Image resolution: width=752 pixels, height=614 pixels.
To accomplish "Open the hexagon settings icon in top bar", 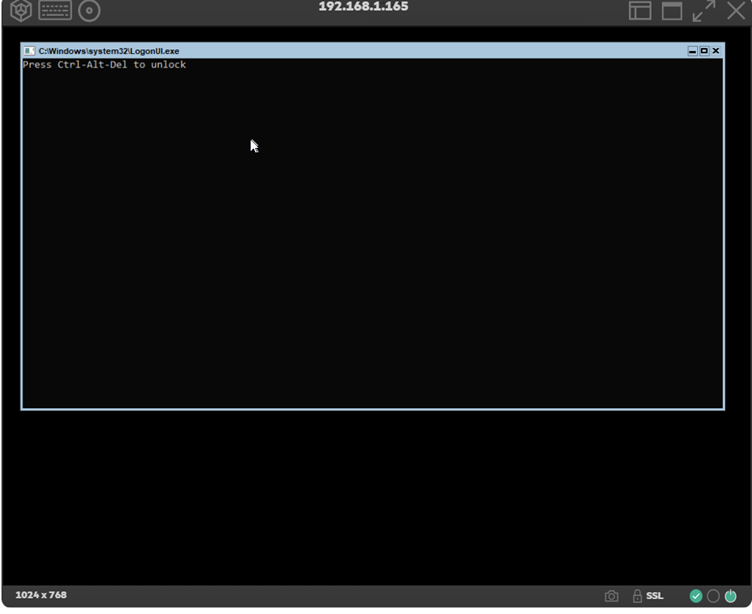I will pos(21,11).
